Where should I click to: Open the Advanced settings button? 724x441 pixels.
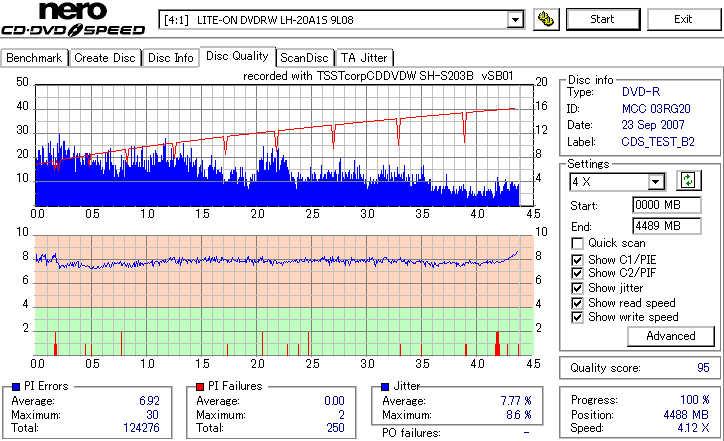[x=670, y=336]
